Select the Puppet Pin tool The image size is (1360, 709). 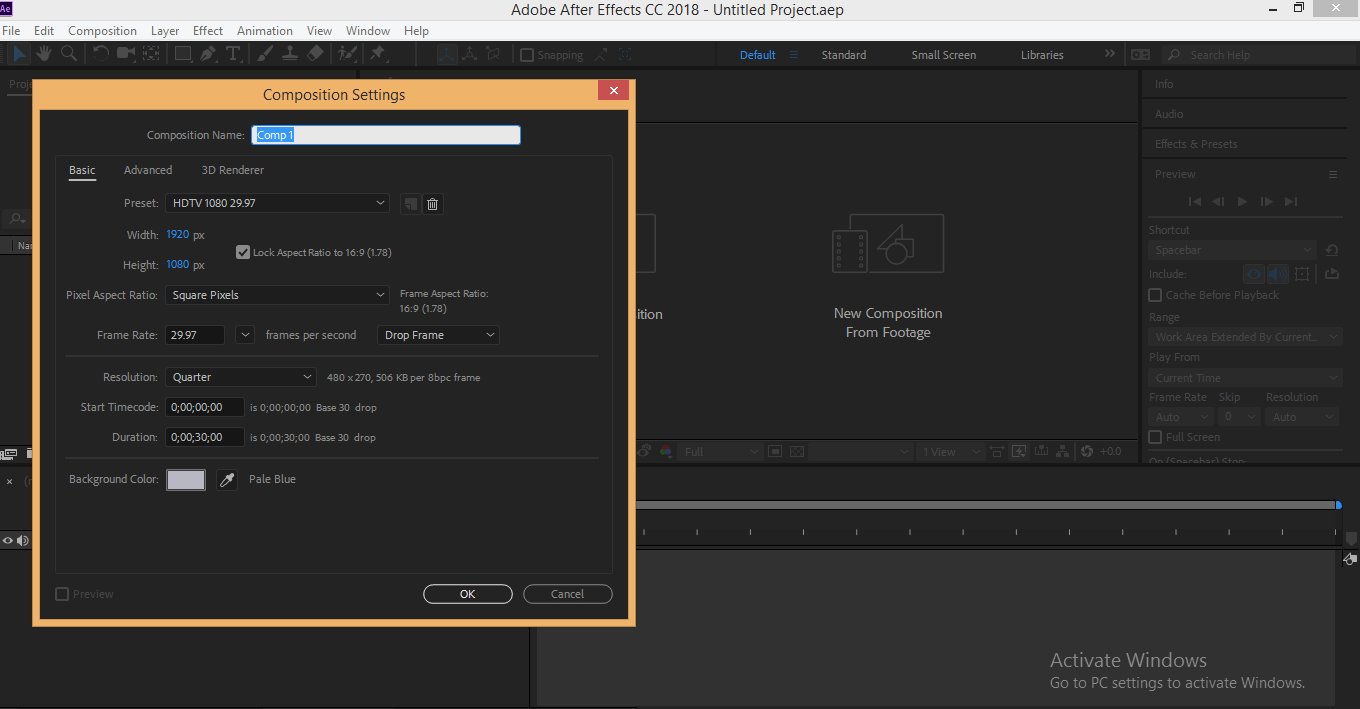pyautogui.click(x=378, y=54)
